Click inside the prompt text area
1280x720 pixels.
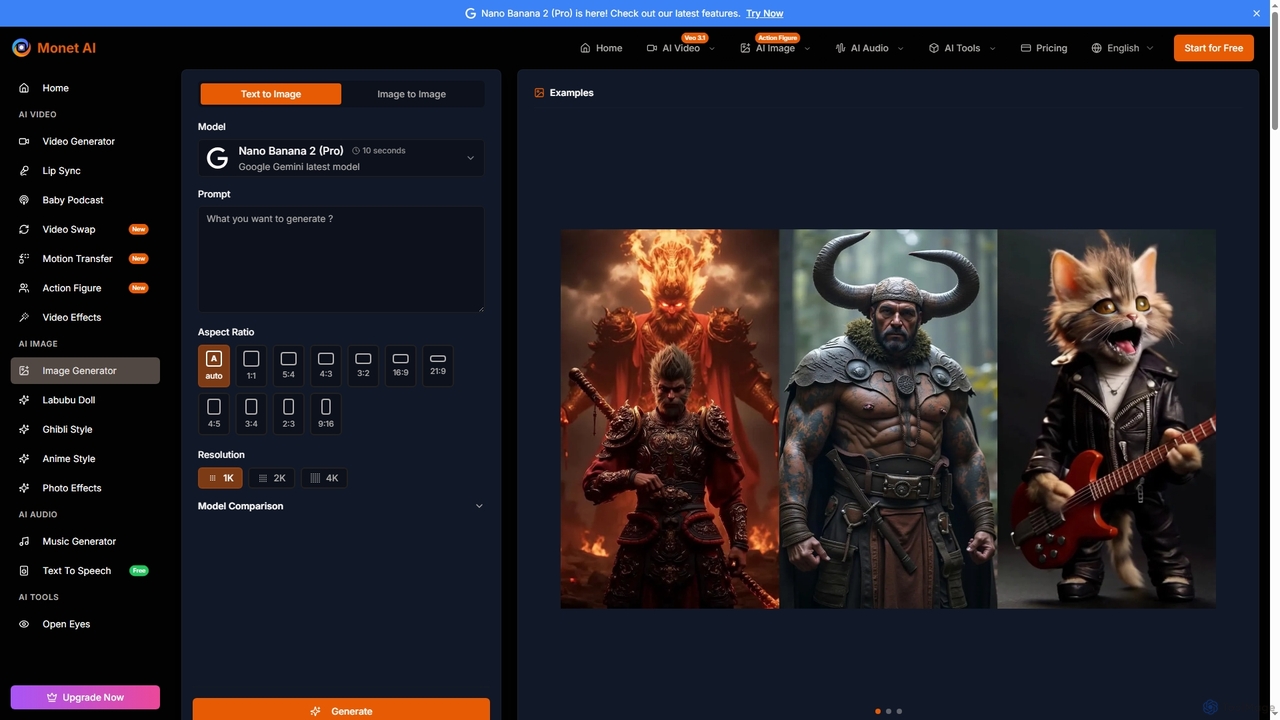[341, 259]
